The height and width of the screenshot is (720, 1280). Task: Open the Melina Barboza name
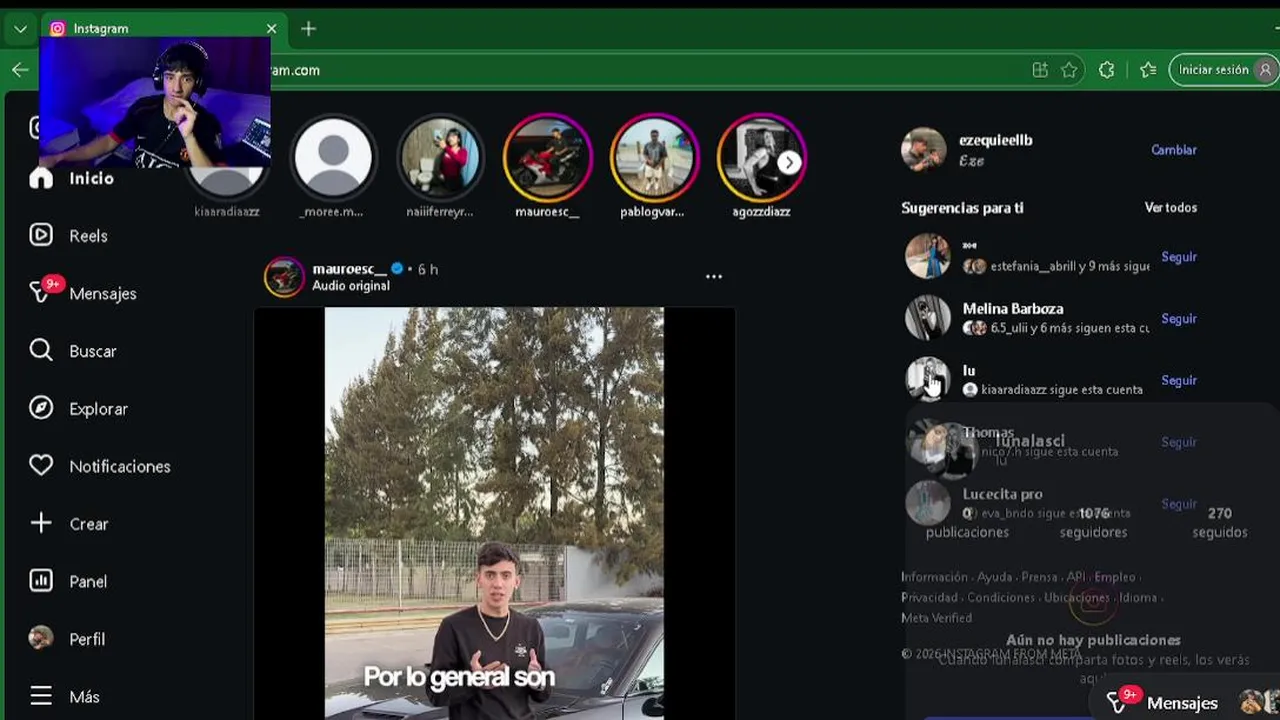pos(1013,309)
